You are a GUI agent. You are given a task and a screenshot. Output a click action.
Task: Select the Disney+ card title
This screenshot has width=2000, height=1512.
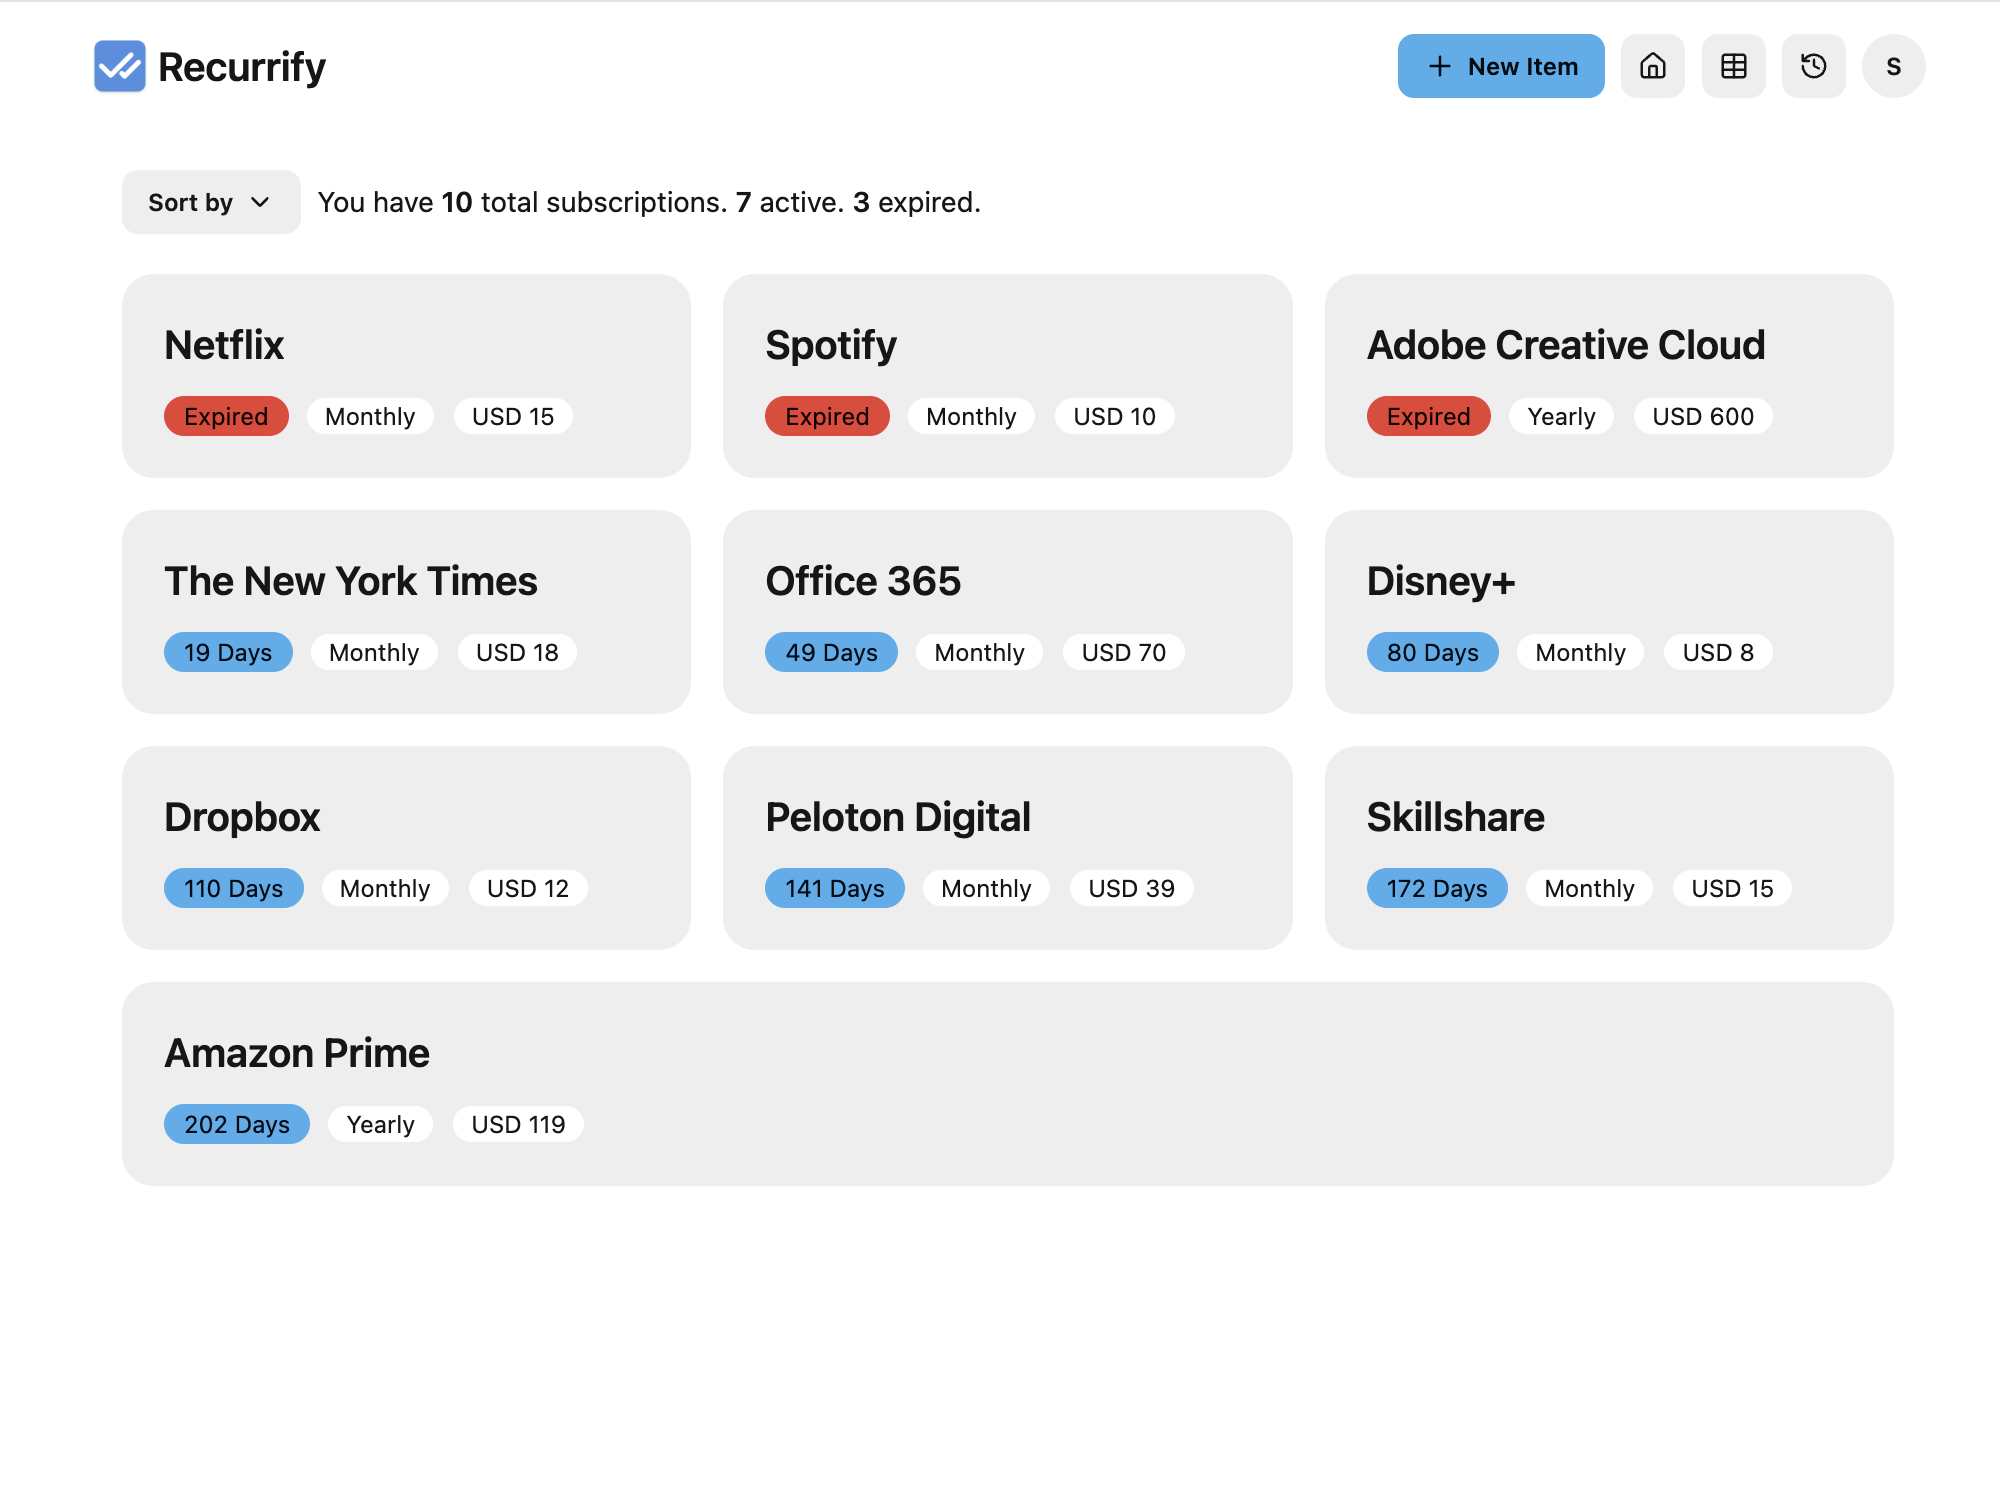tap(1441, 581)
